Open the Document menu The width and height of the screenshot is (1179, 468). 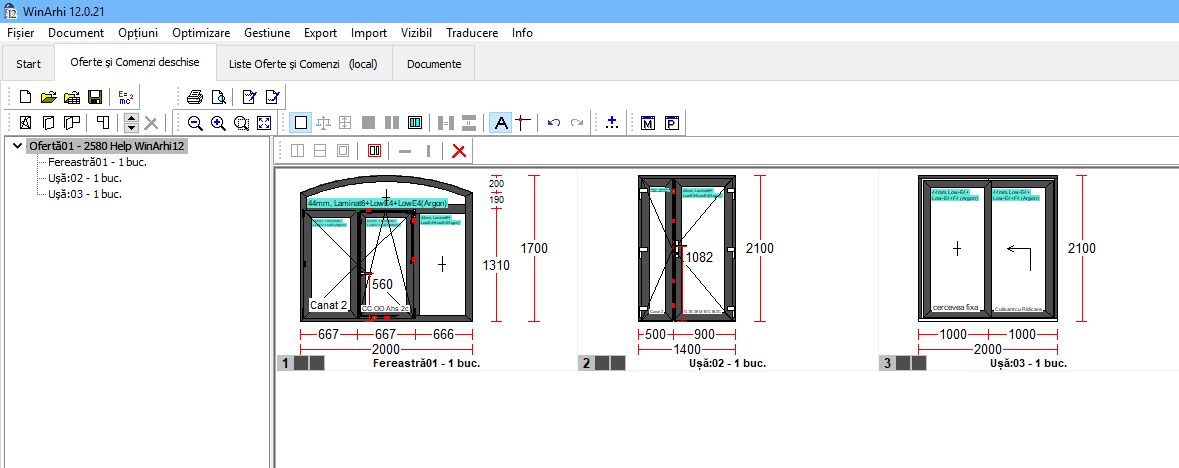click(76, 33)
